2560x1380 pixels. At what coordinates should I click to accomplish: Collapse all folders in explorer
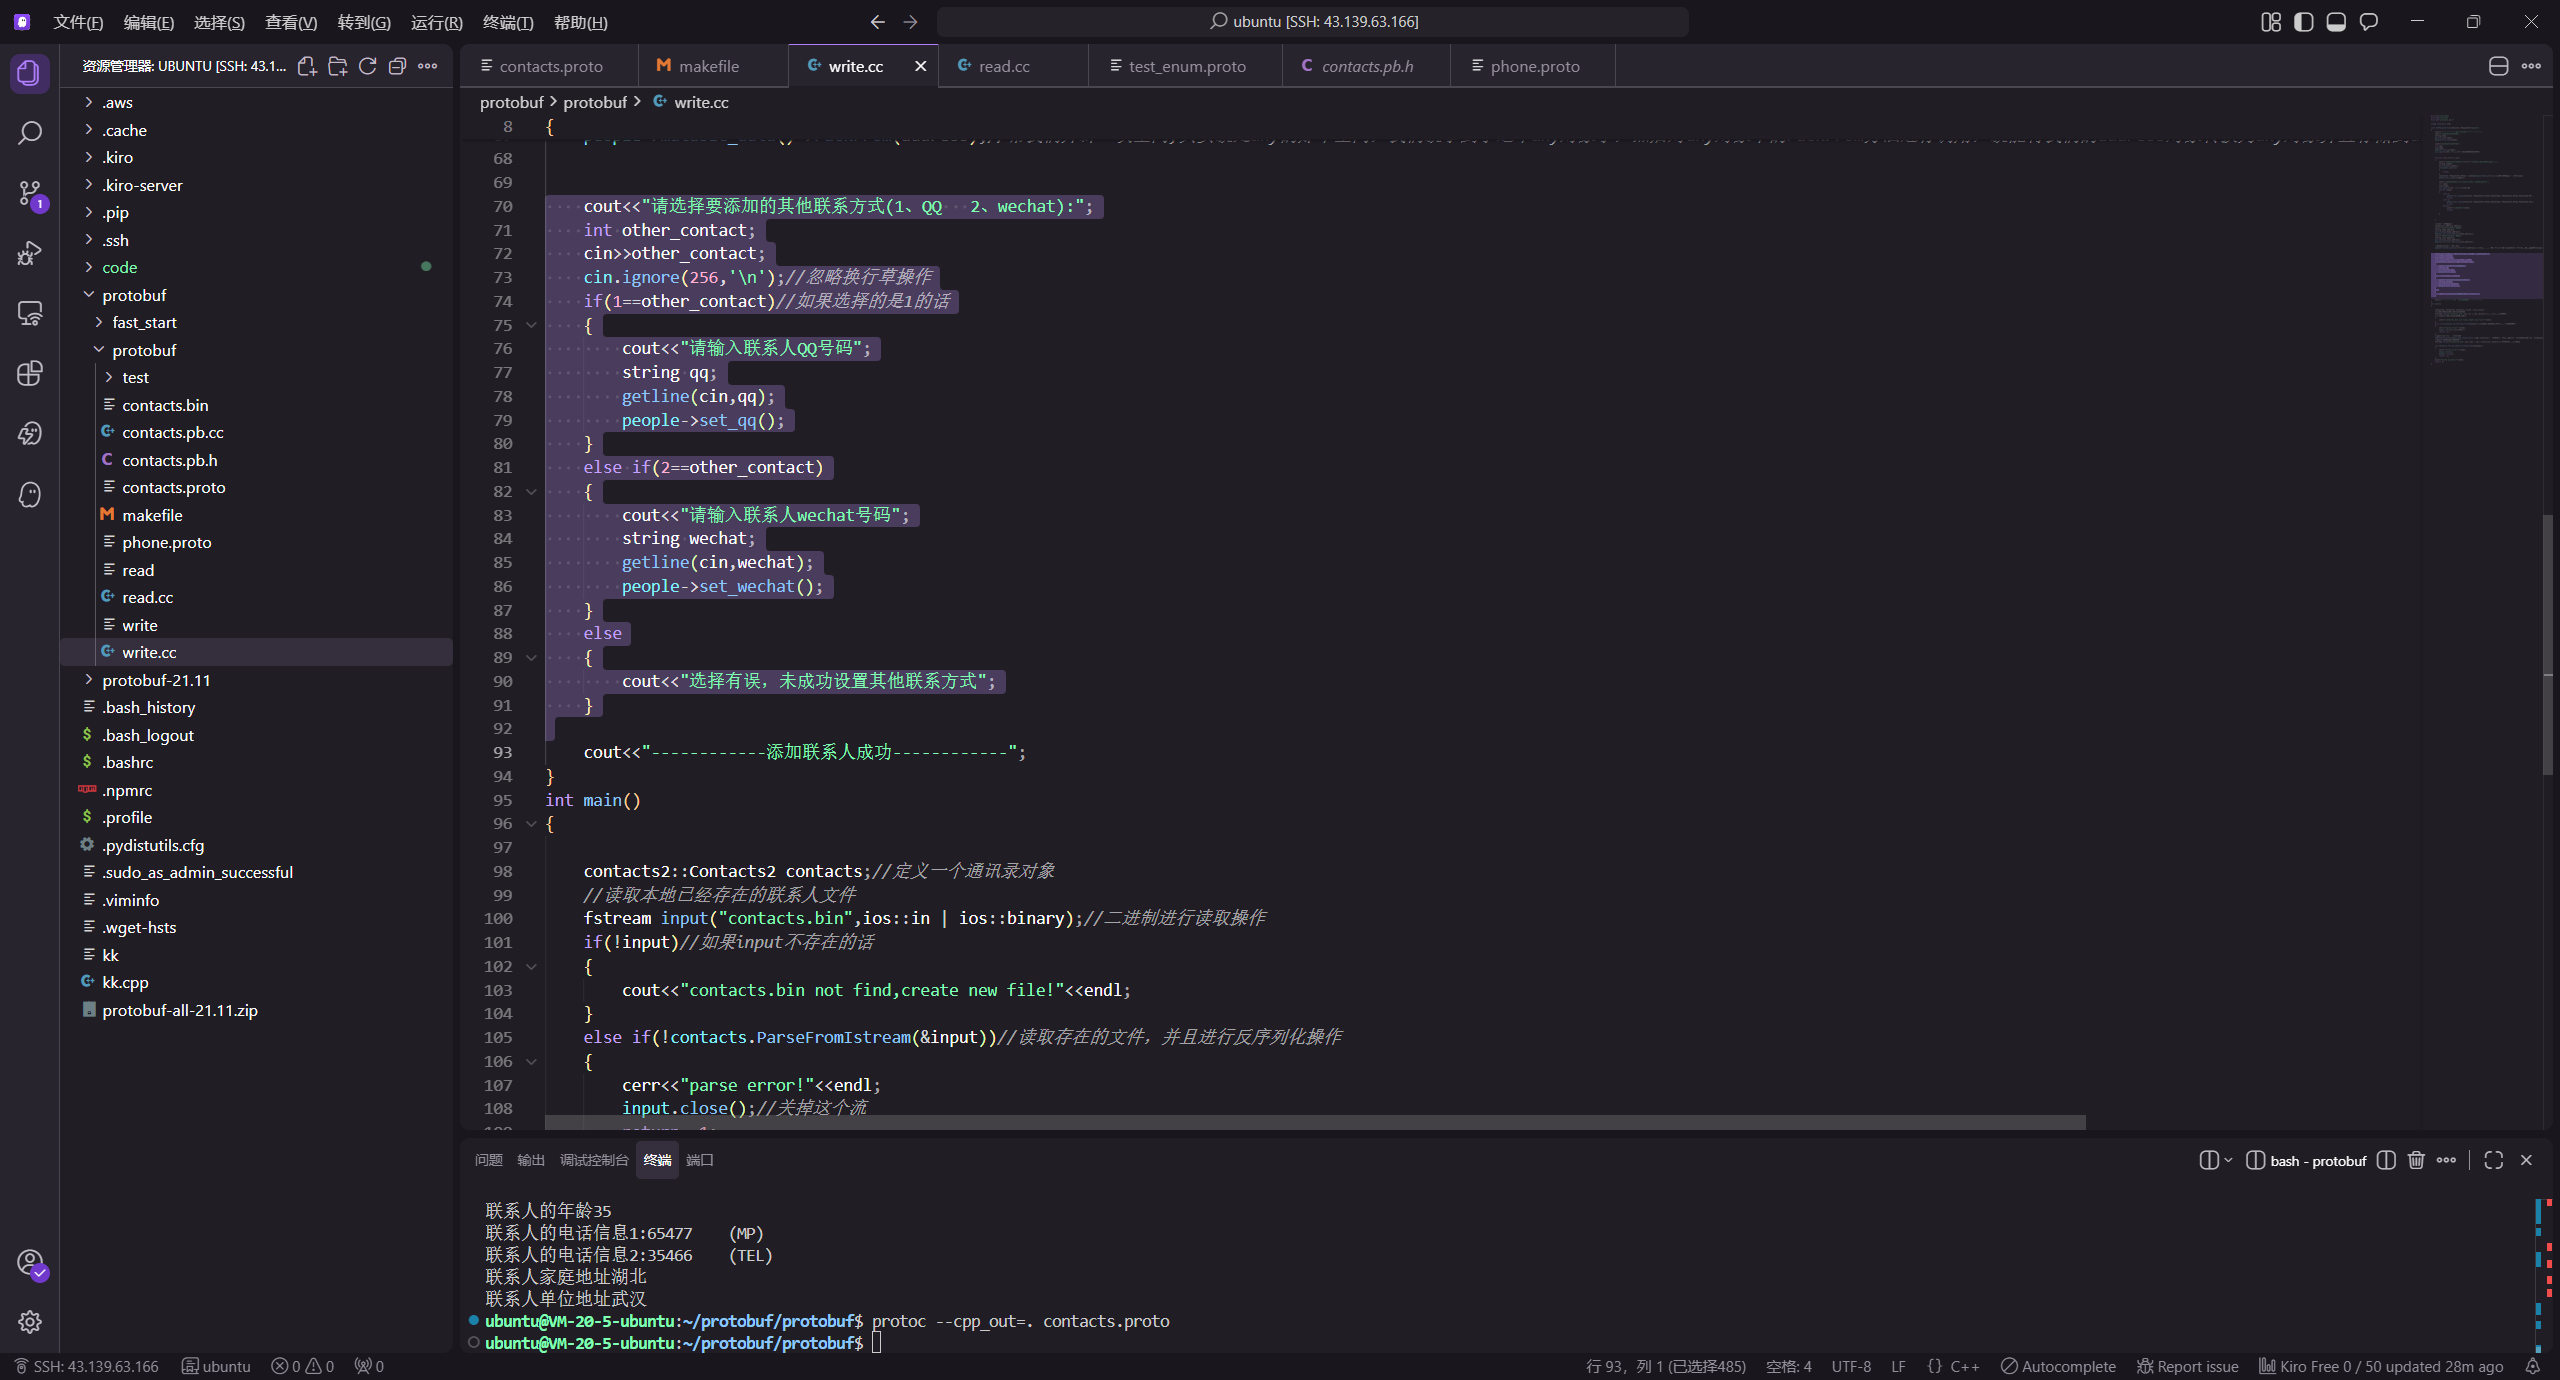(x=397, y=66)
